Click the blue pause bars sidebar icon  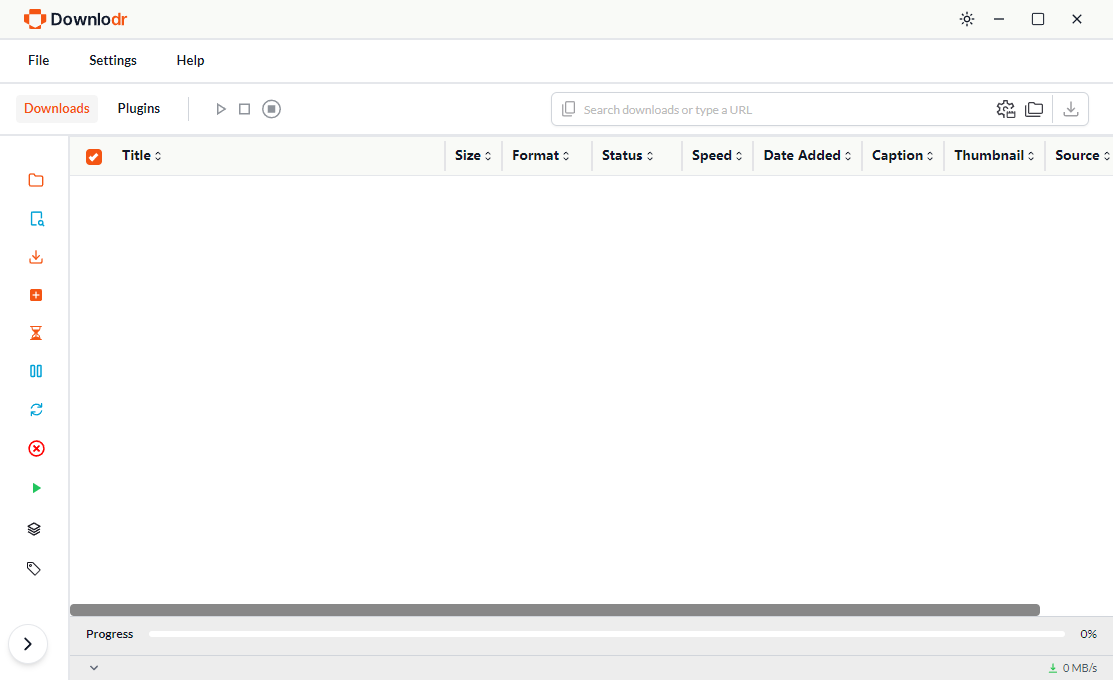coord(36,371)
